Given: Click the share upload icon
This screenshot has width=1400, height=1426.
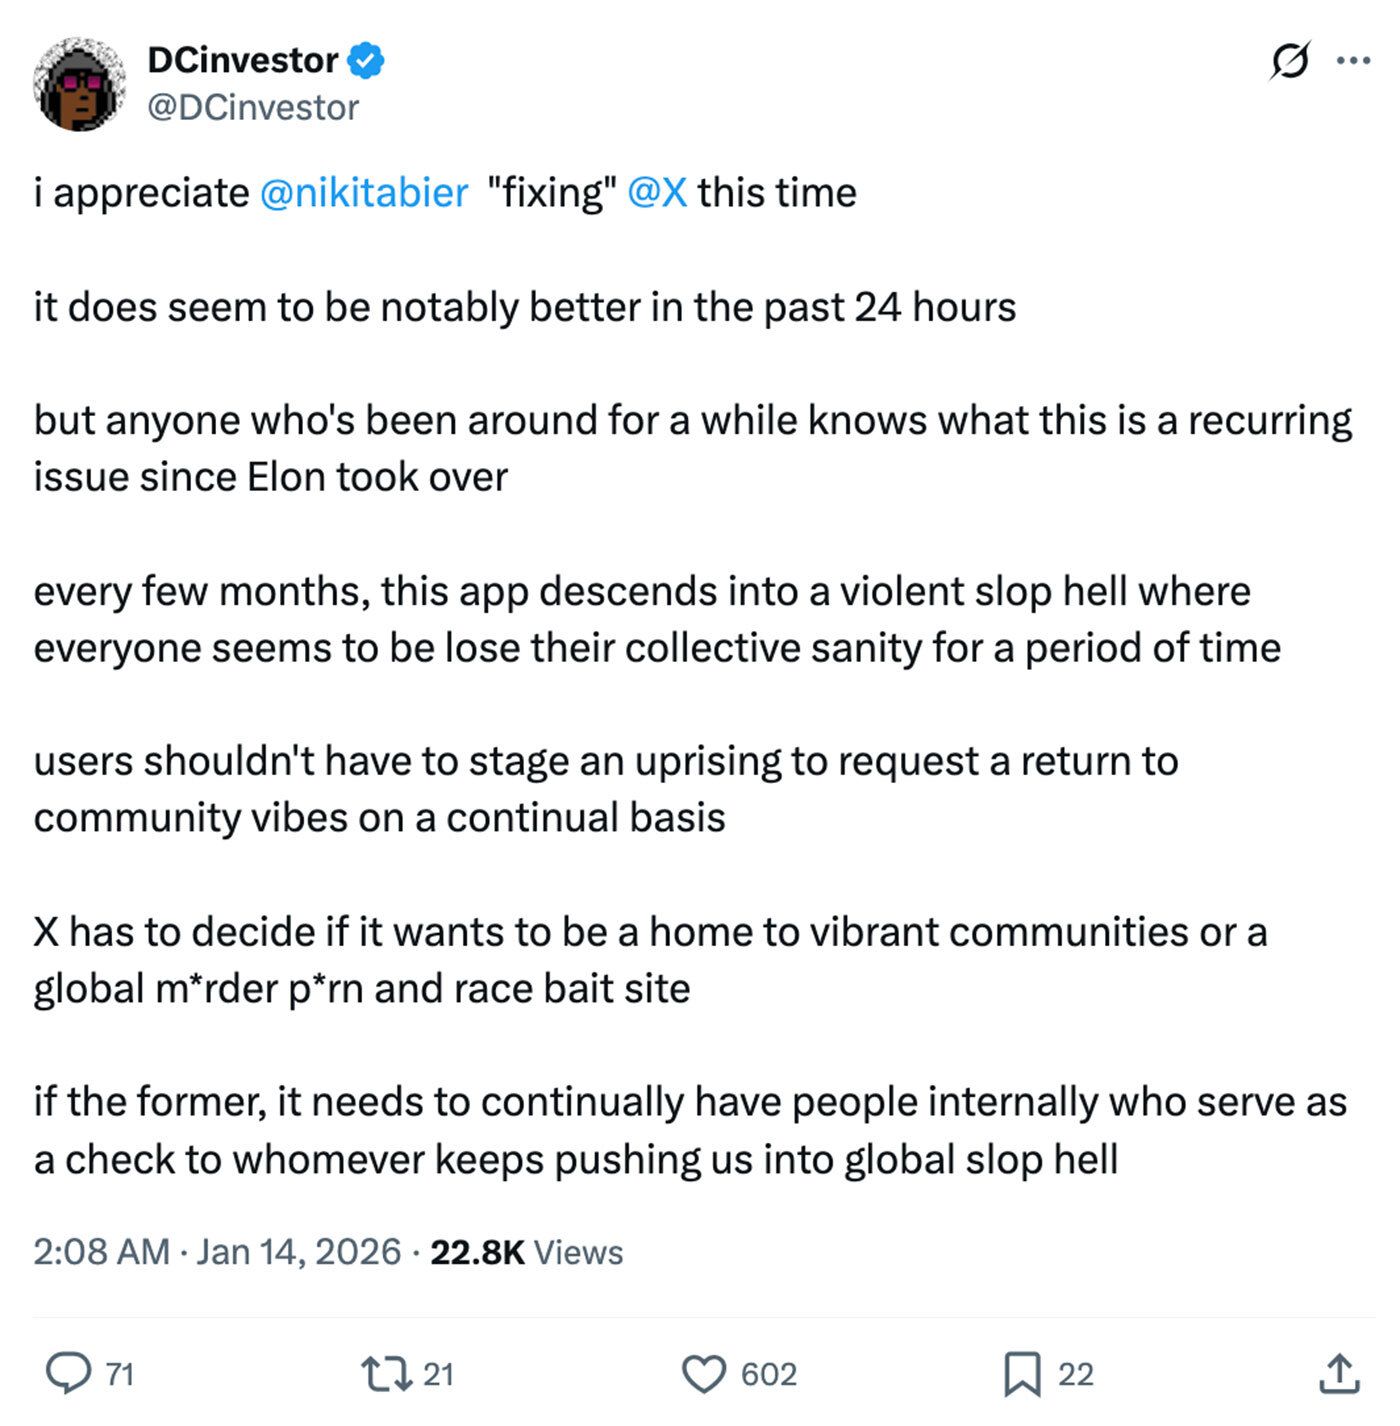Looking at the screenshot, I should click(x=1339, y=1373).
